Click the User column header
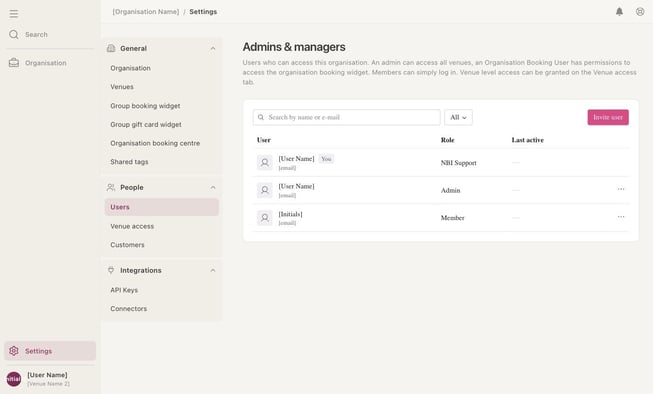Viewport: 653px width, 394px height. (264, 140)
